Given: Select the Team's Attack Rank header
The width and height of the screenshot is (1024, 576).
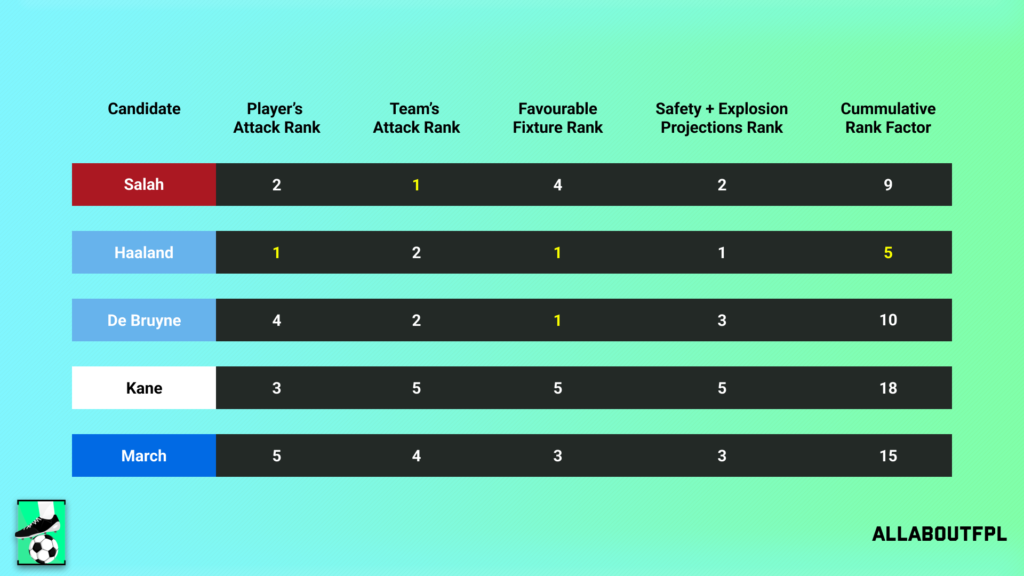Looking at the screenshot, I should pyautogui.click(x=416, y=118).
